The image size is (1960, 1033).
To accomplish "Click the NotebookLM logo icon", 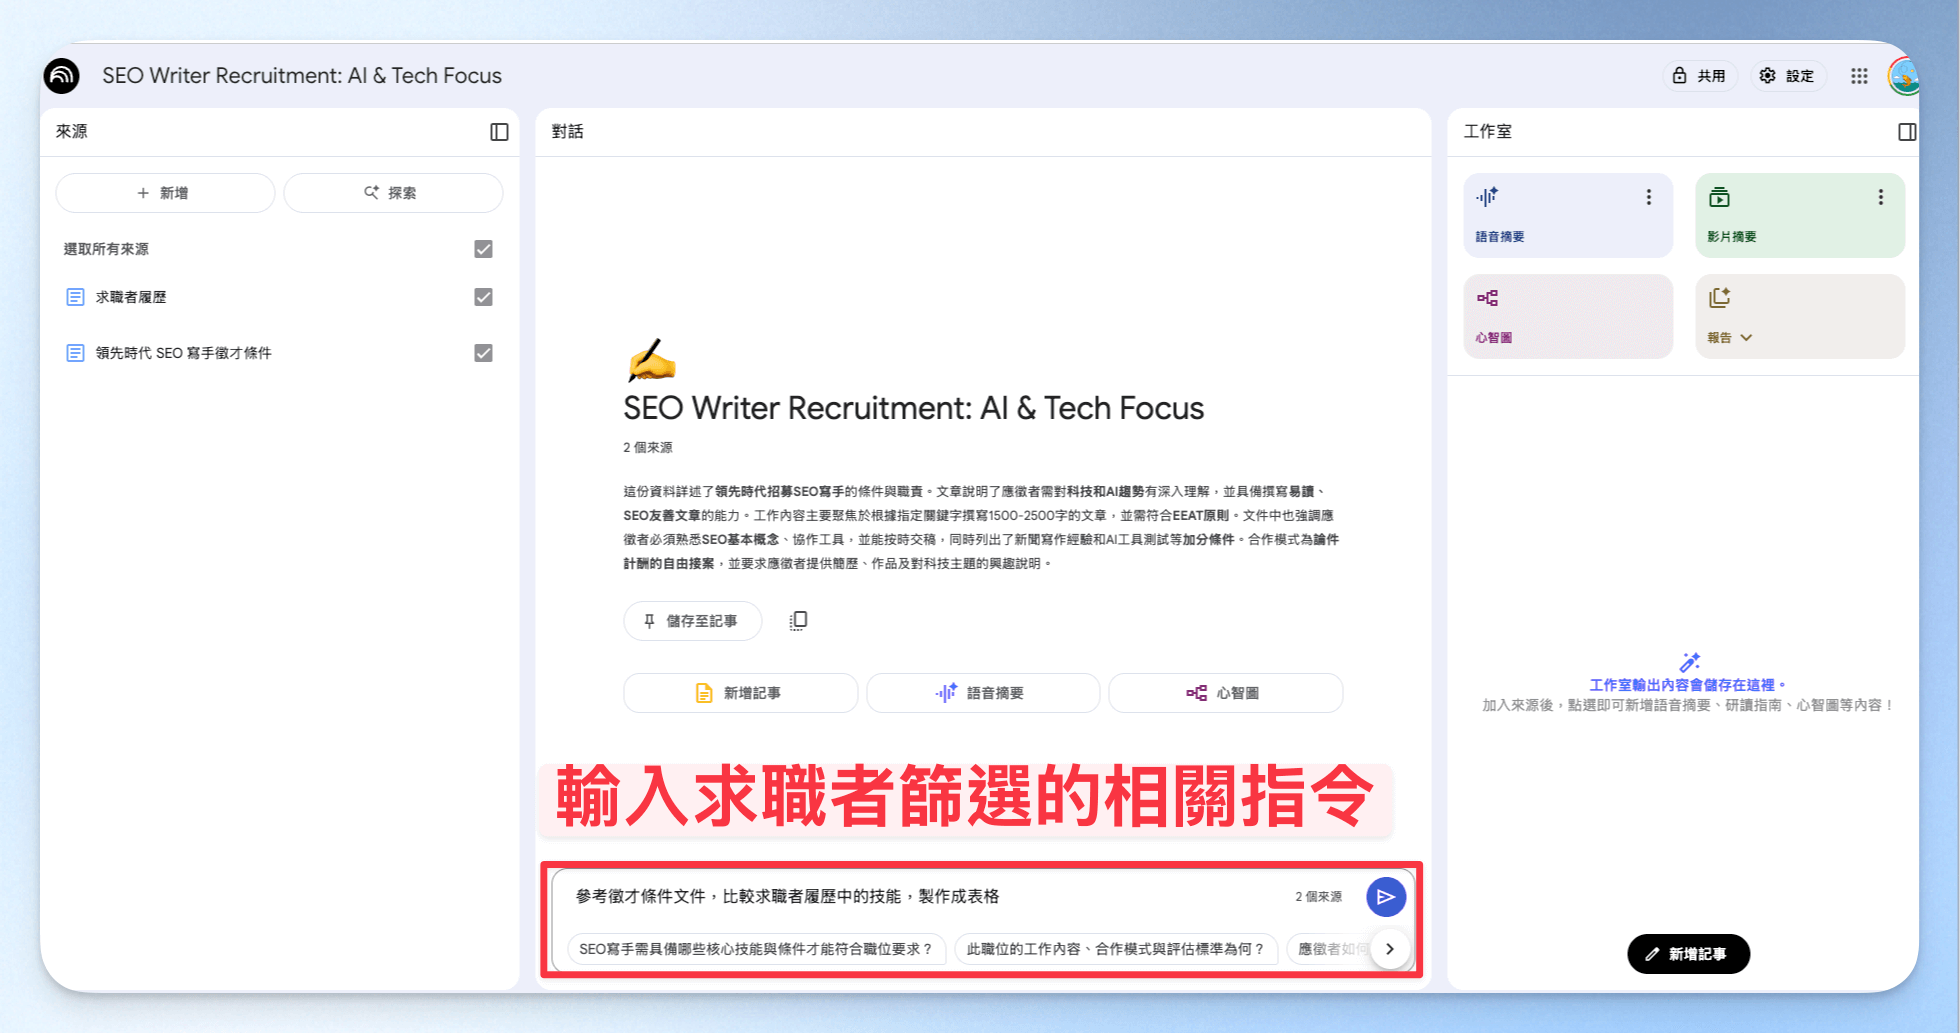I will click(x=62, y=76).
